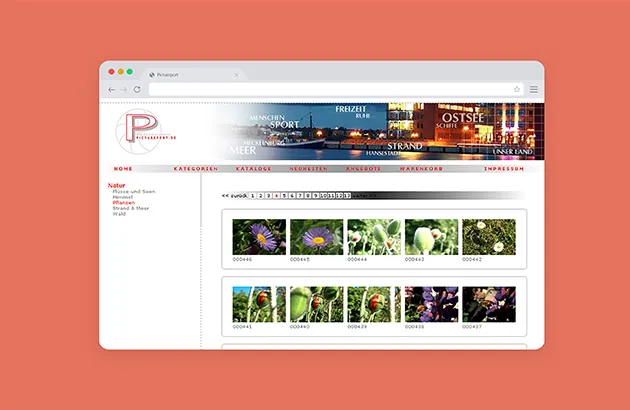The image size is (630, 410).
Task: Select the Pflanzen category in the sidebar
Action: pos(125,202)
